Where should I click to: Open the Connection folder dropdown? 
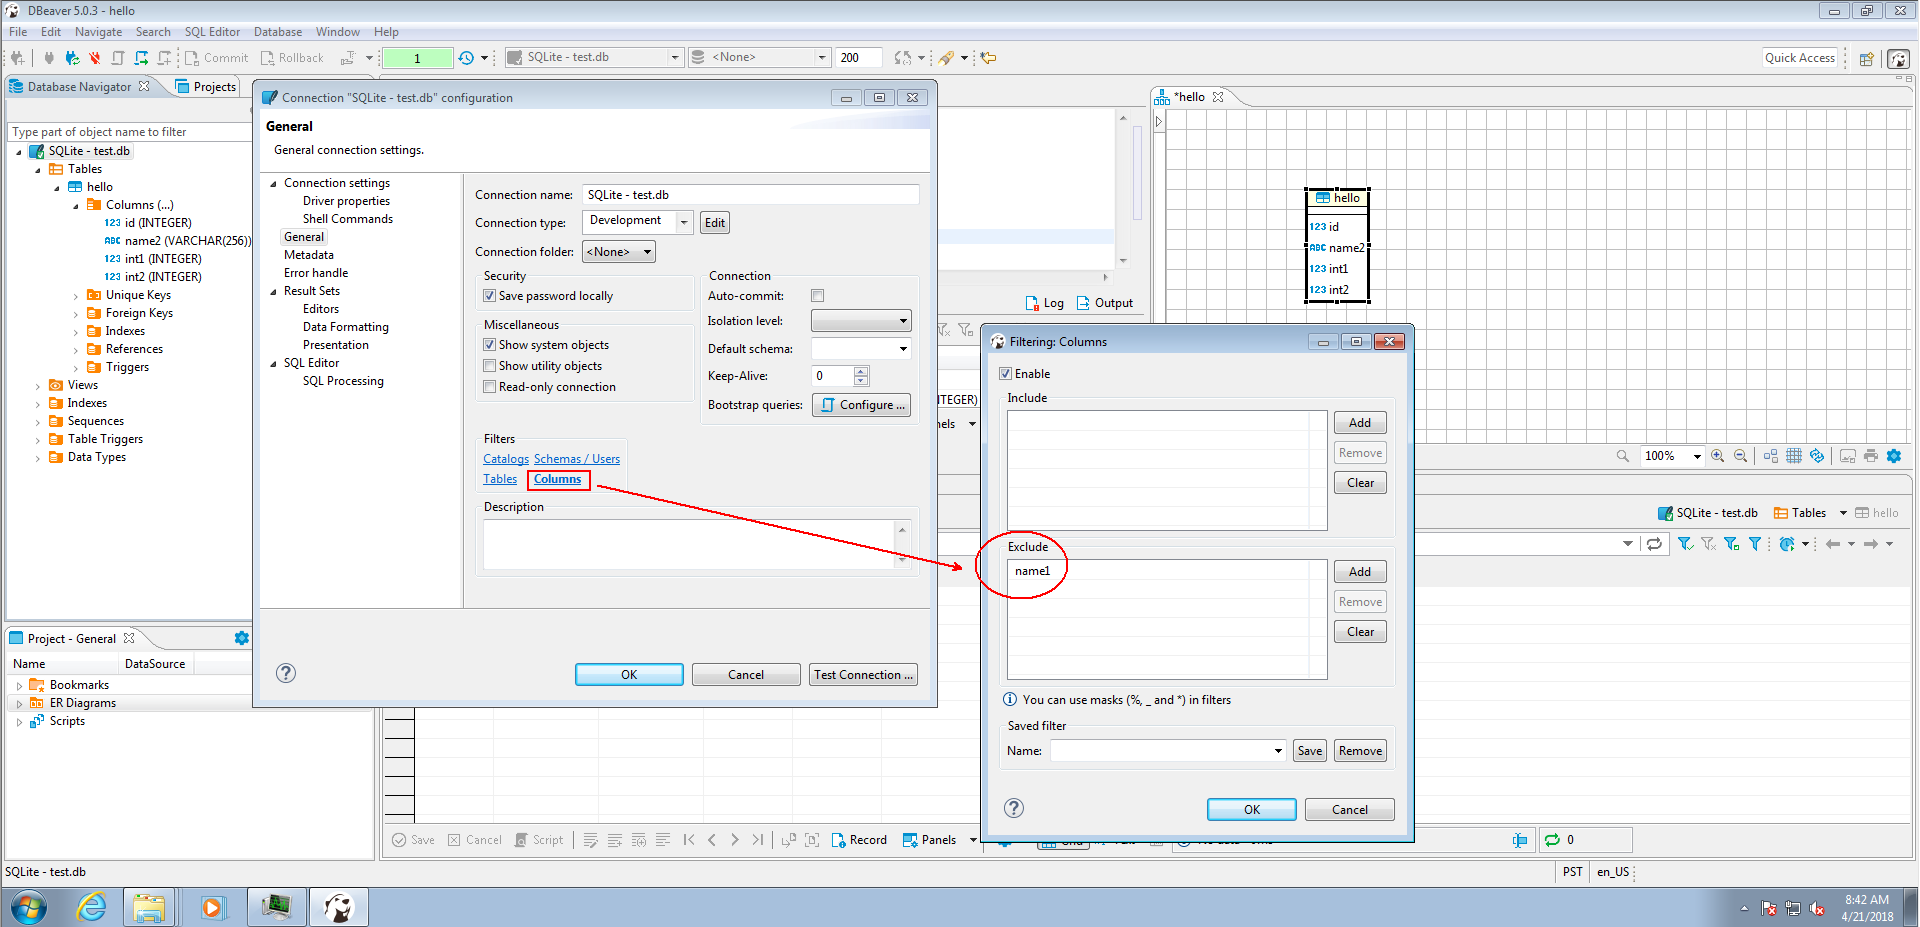click(618, 252)
